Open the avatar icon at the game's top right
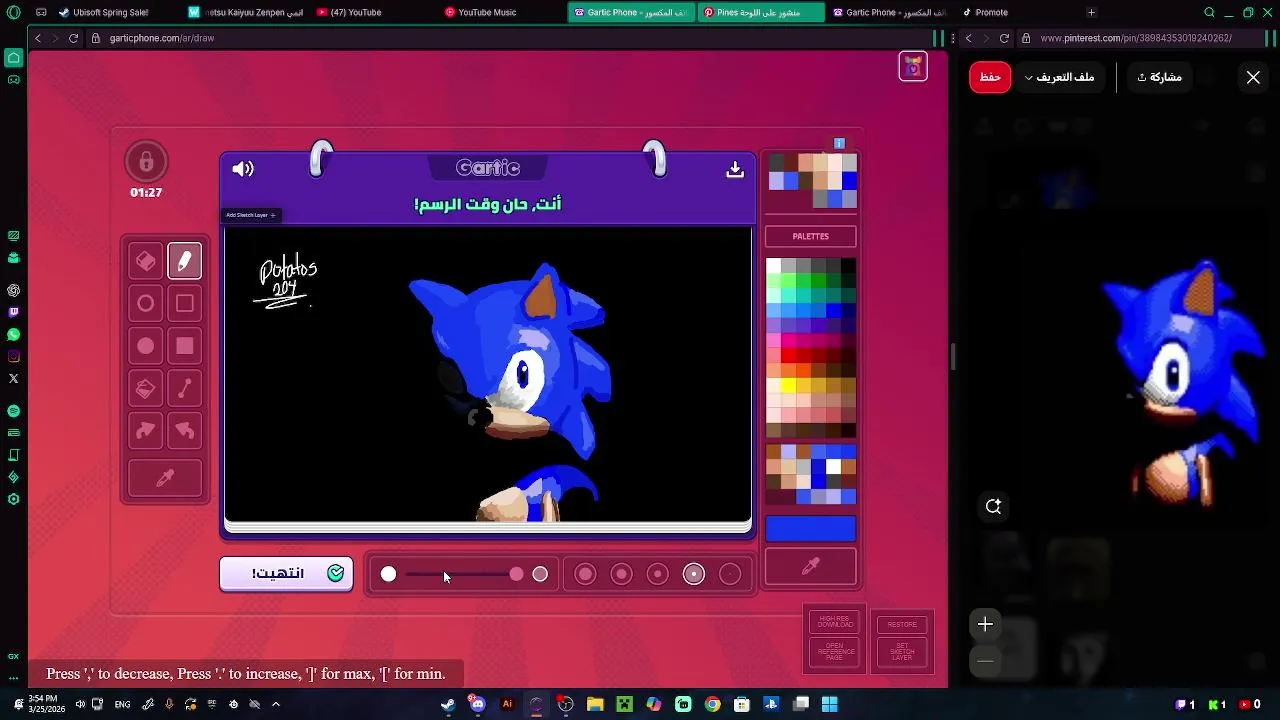 tap(913, 67)
